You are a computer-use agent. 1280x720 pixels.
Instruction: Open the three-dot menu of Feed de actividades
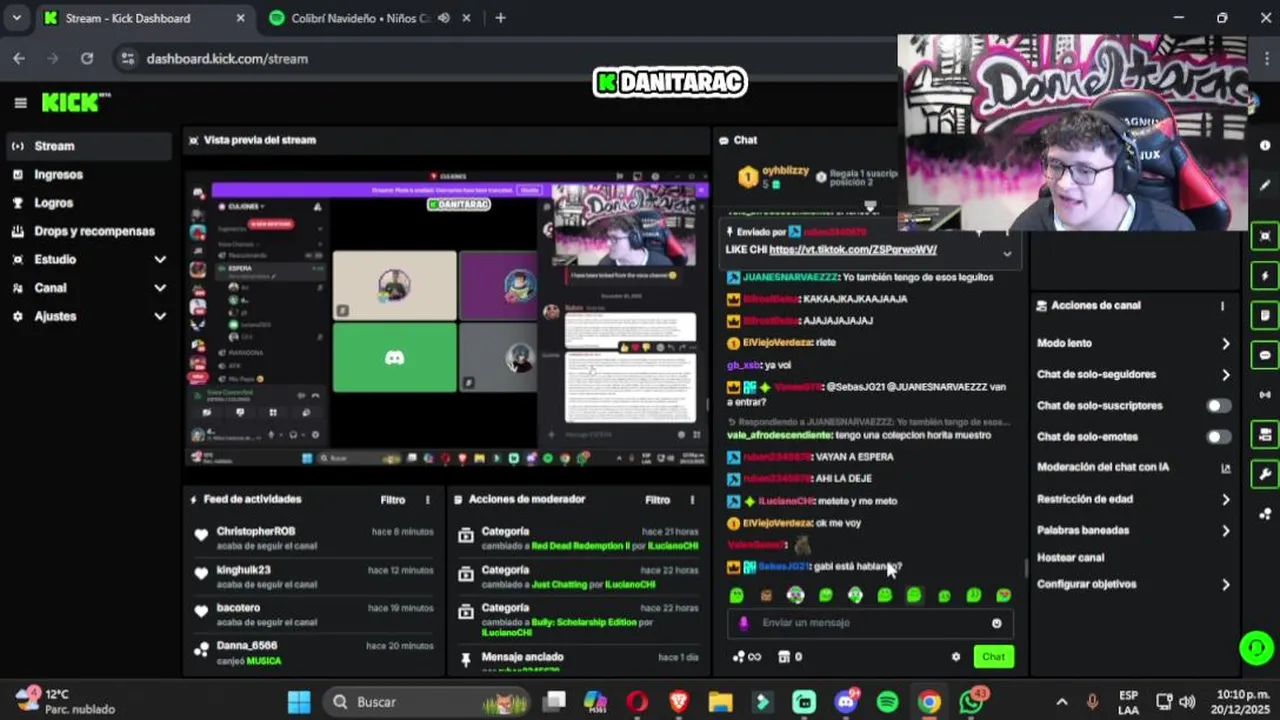coord(428,500)
